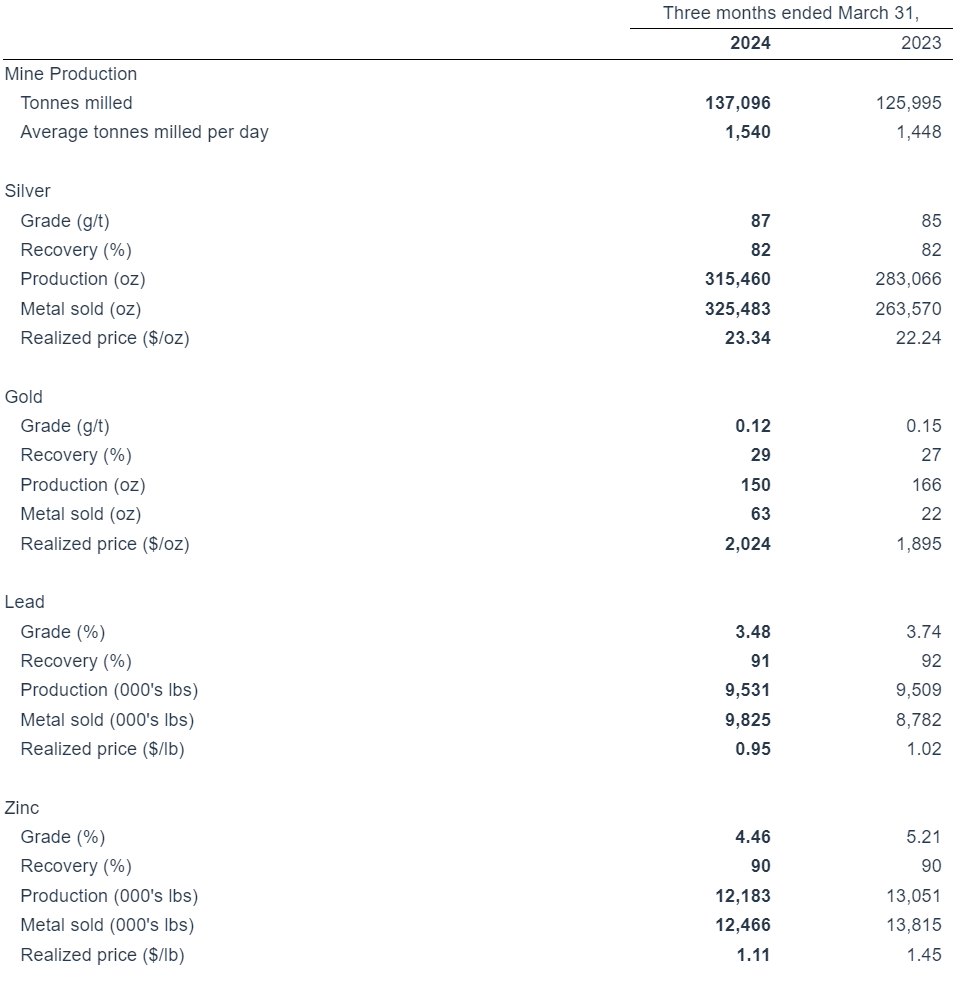Click the Zinc section heading
This screenshot has width=953, height=982.
(x=22, y=807)
